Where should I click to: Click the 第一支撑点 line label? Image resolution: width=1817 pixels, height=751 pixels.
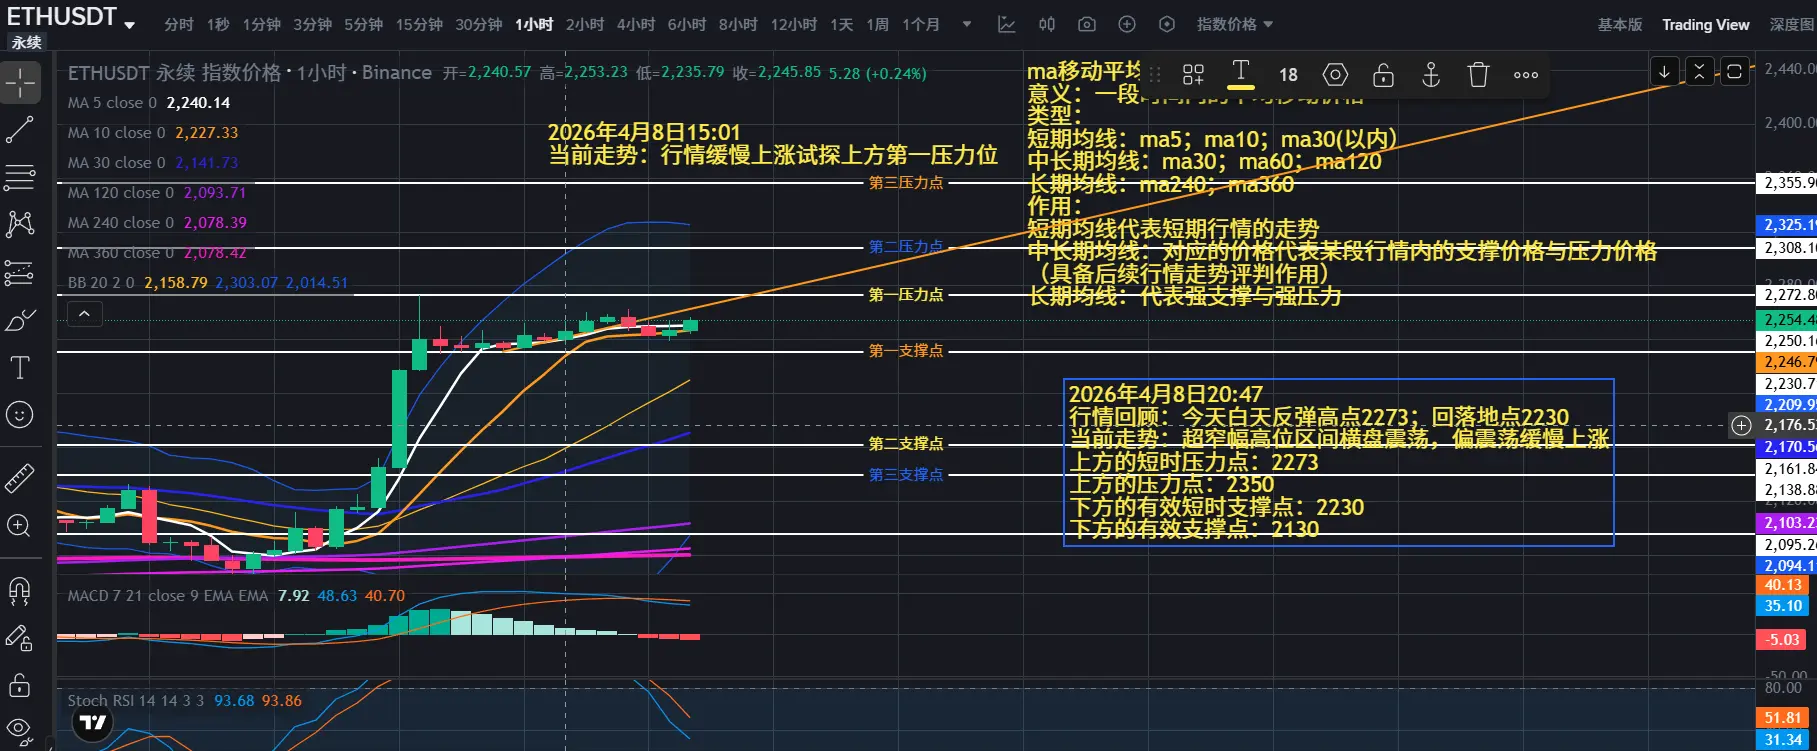coord(906,351)
